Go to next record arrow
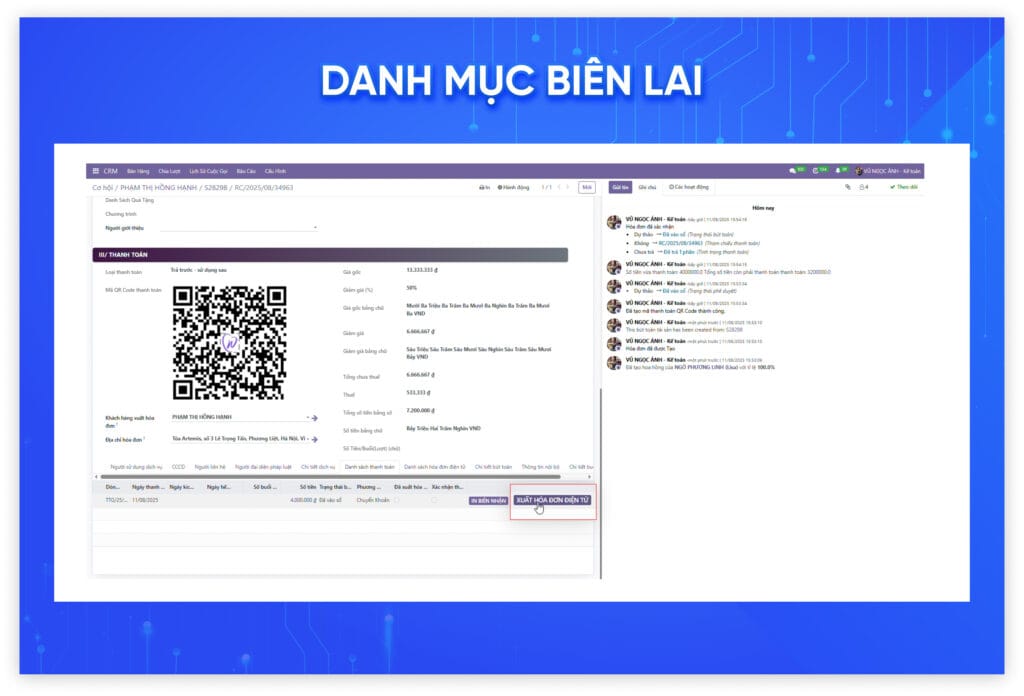The width and height of the screenshot is (1024, 696). point(567,187)
